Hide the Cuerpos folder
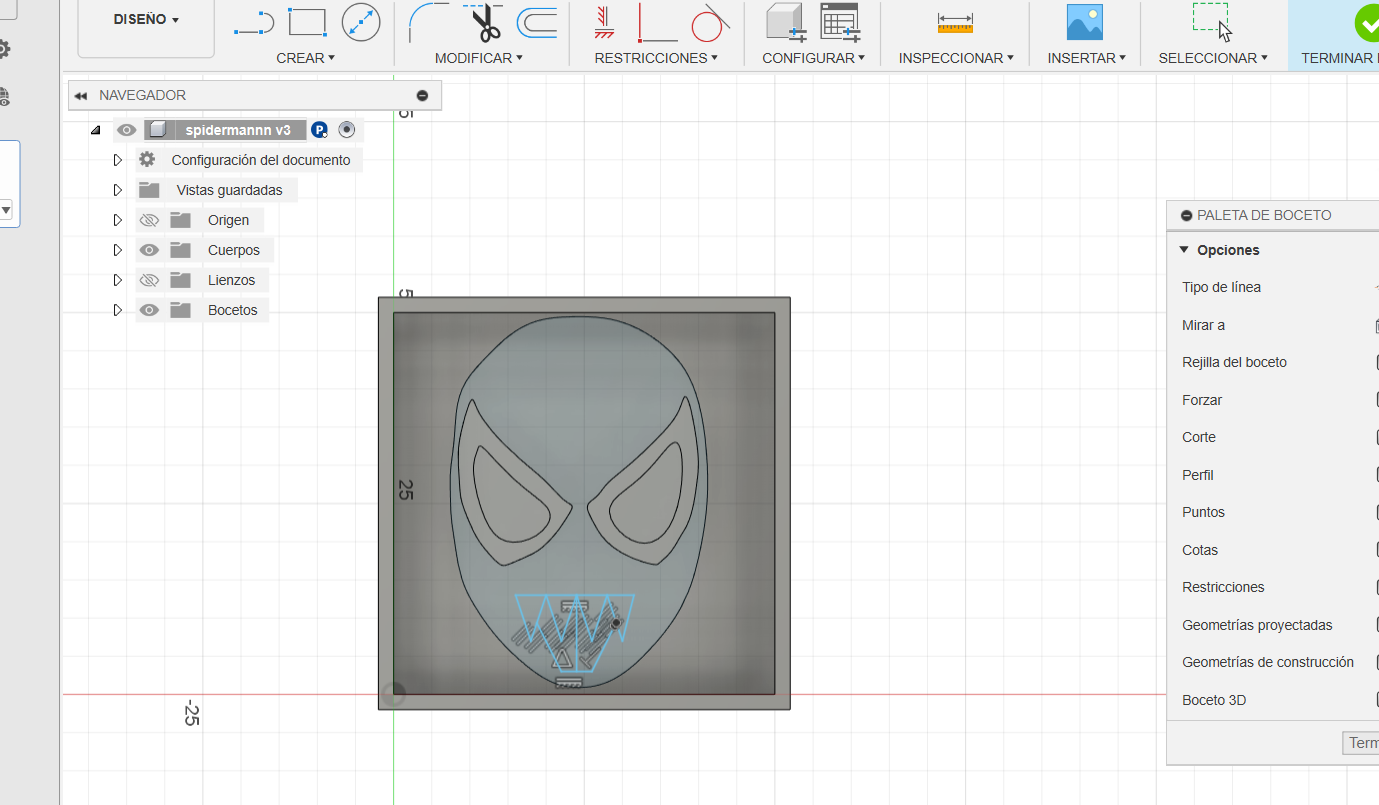Image resolution: width=1379 pixels, height=805 pixels. tap(149, 250)
